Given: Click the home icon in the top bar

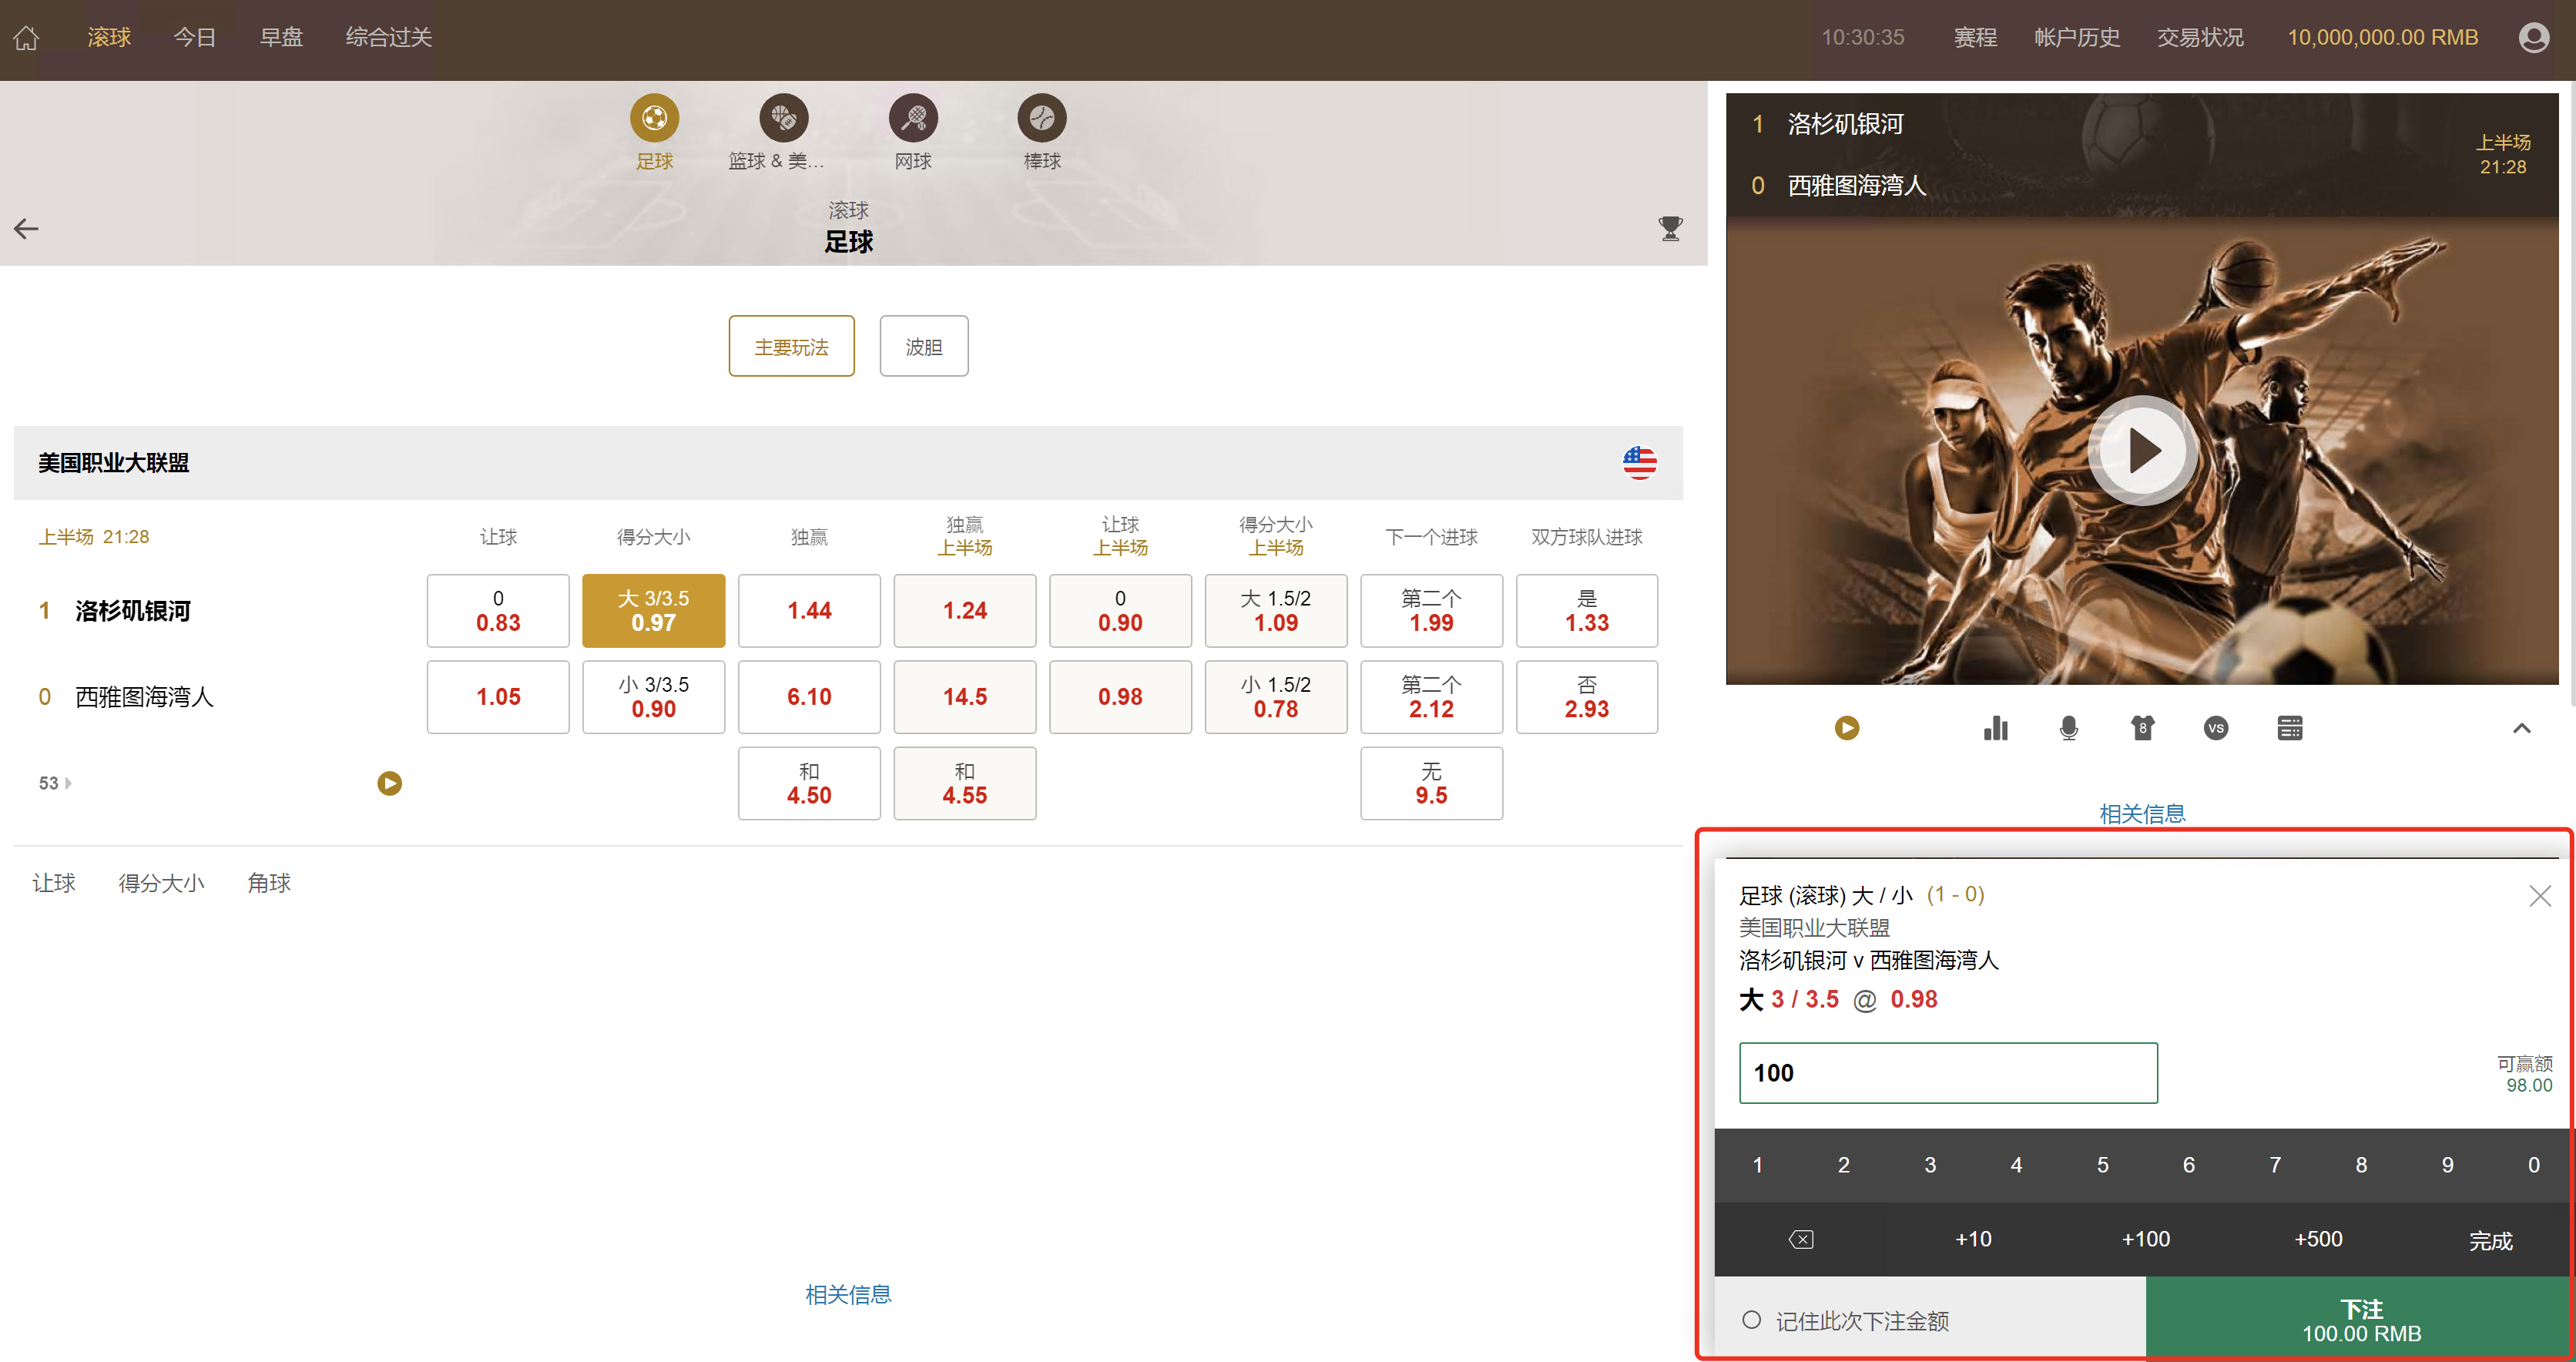Looking at the screenshot, I should point(25,36).
